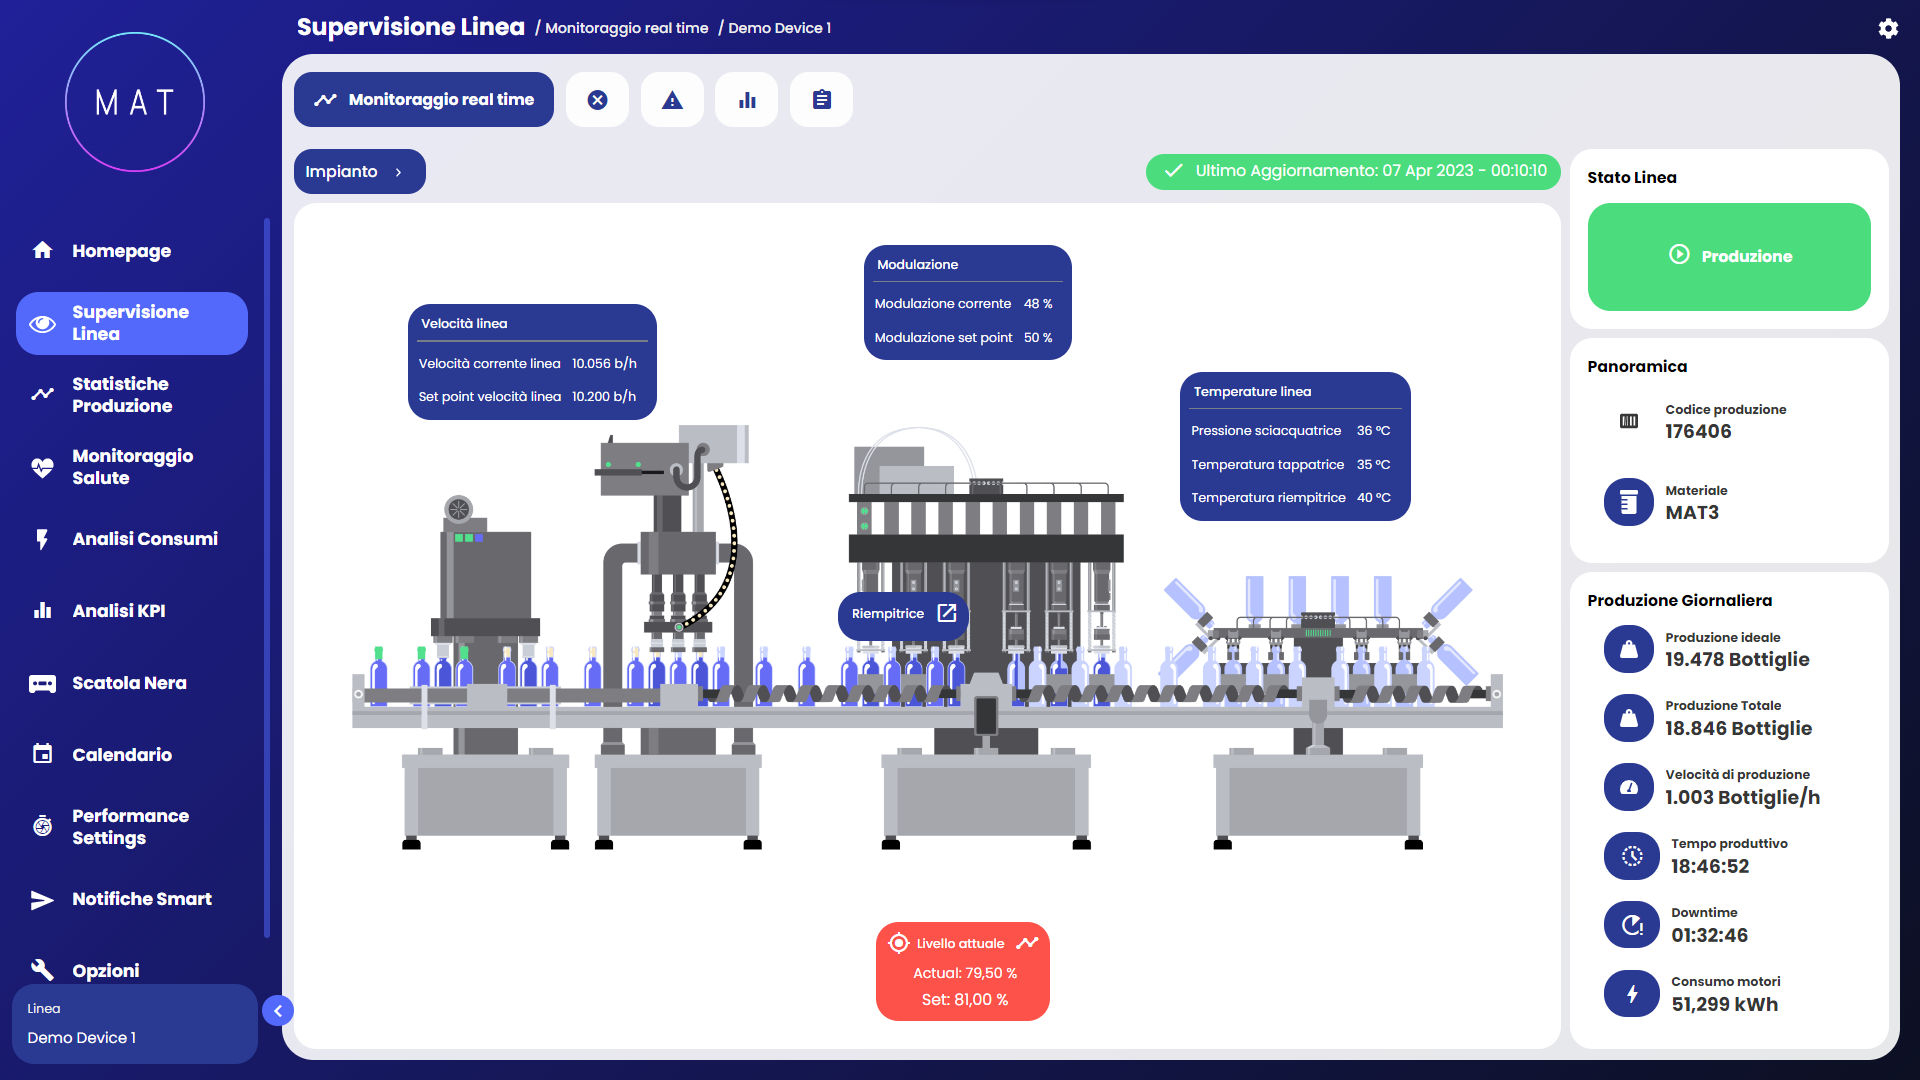
Task: Go to Statistiche Produzione menu item
Action: [x=122, y=395]
